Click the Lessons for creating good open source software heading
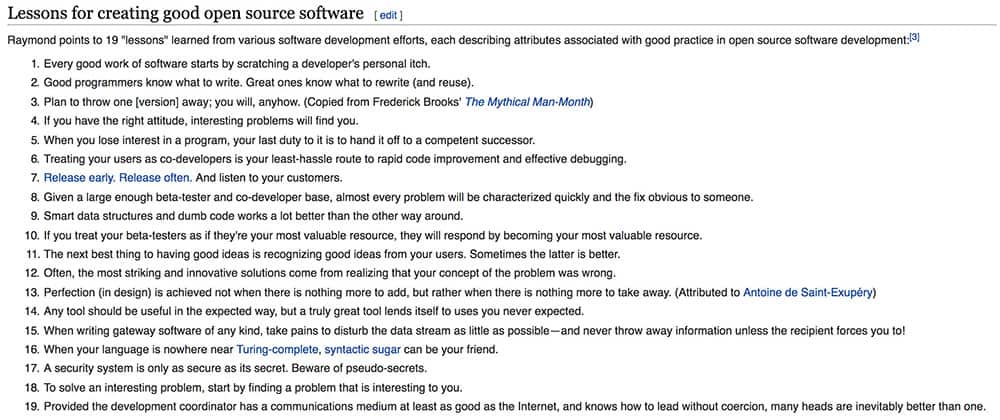The image size is (1000, 420). click(x=185, y=13)
